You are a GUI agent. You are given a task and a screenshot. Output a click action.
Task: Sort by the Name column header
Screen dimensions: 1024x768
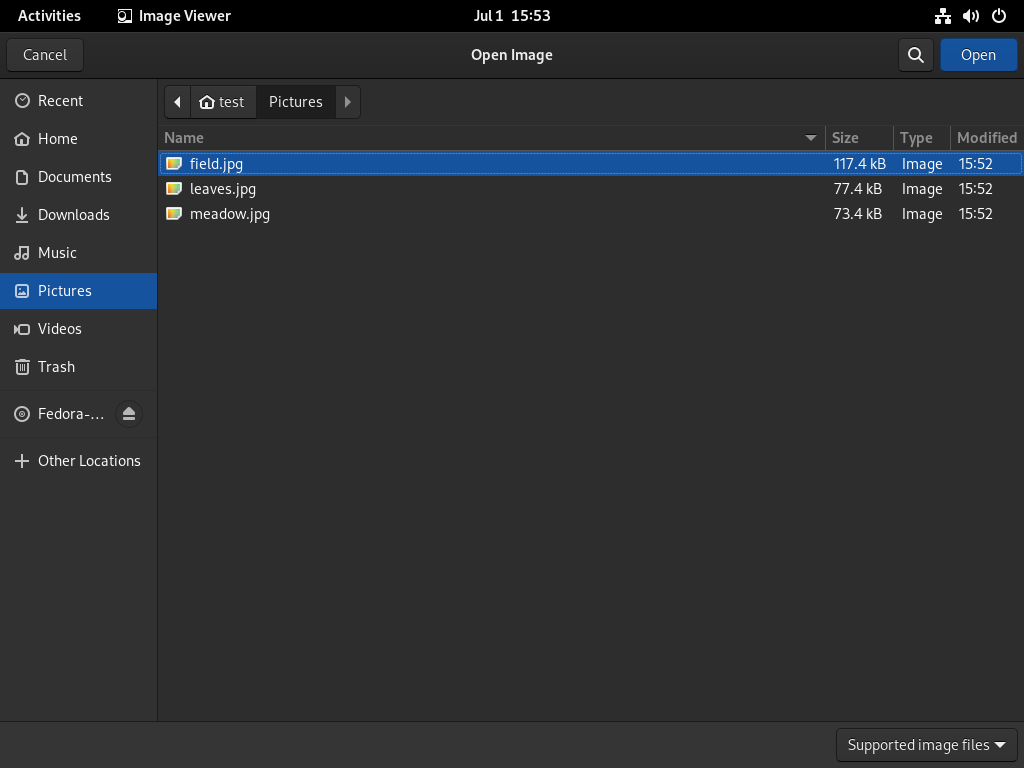491,138
